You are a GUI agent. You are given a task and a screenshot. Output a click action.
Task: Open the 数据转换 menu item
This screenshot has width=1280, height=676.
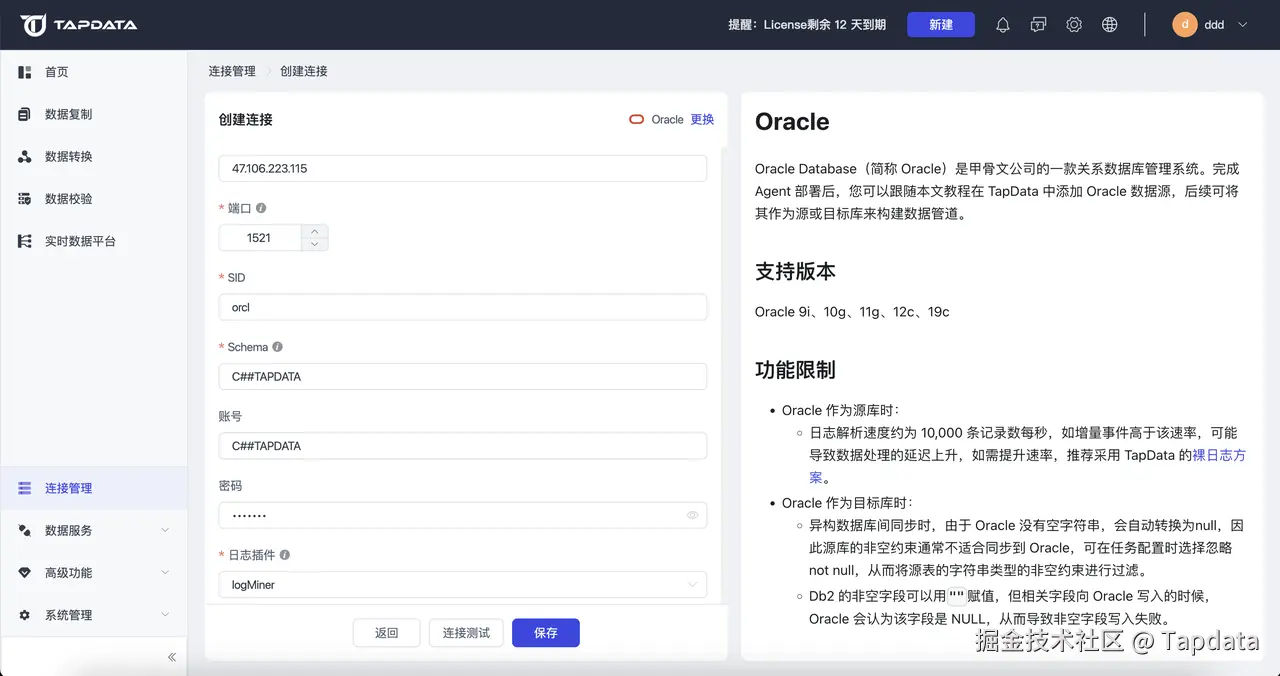94,157
